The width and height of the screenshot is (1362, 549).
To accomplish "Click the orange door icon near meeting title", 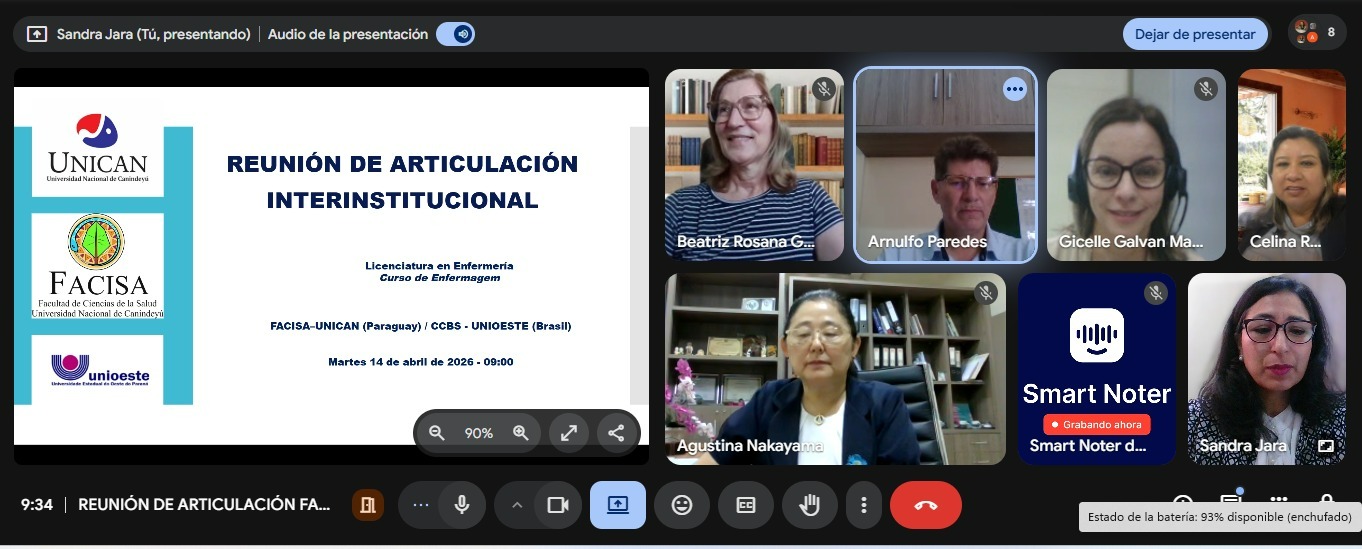I will (x=368, y=505).
